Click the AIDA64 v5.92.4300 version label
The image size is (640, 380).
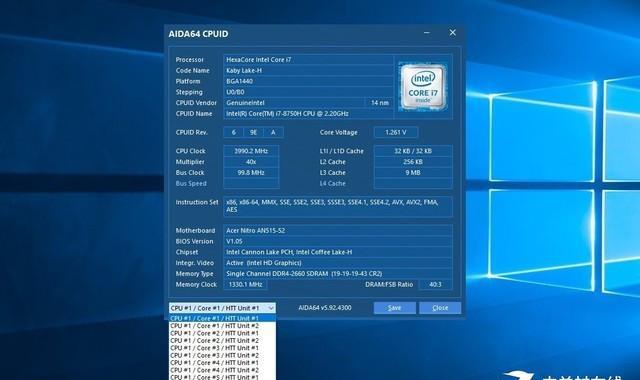[325, 308]
